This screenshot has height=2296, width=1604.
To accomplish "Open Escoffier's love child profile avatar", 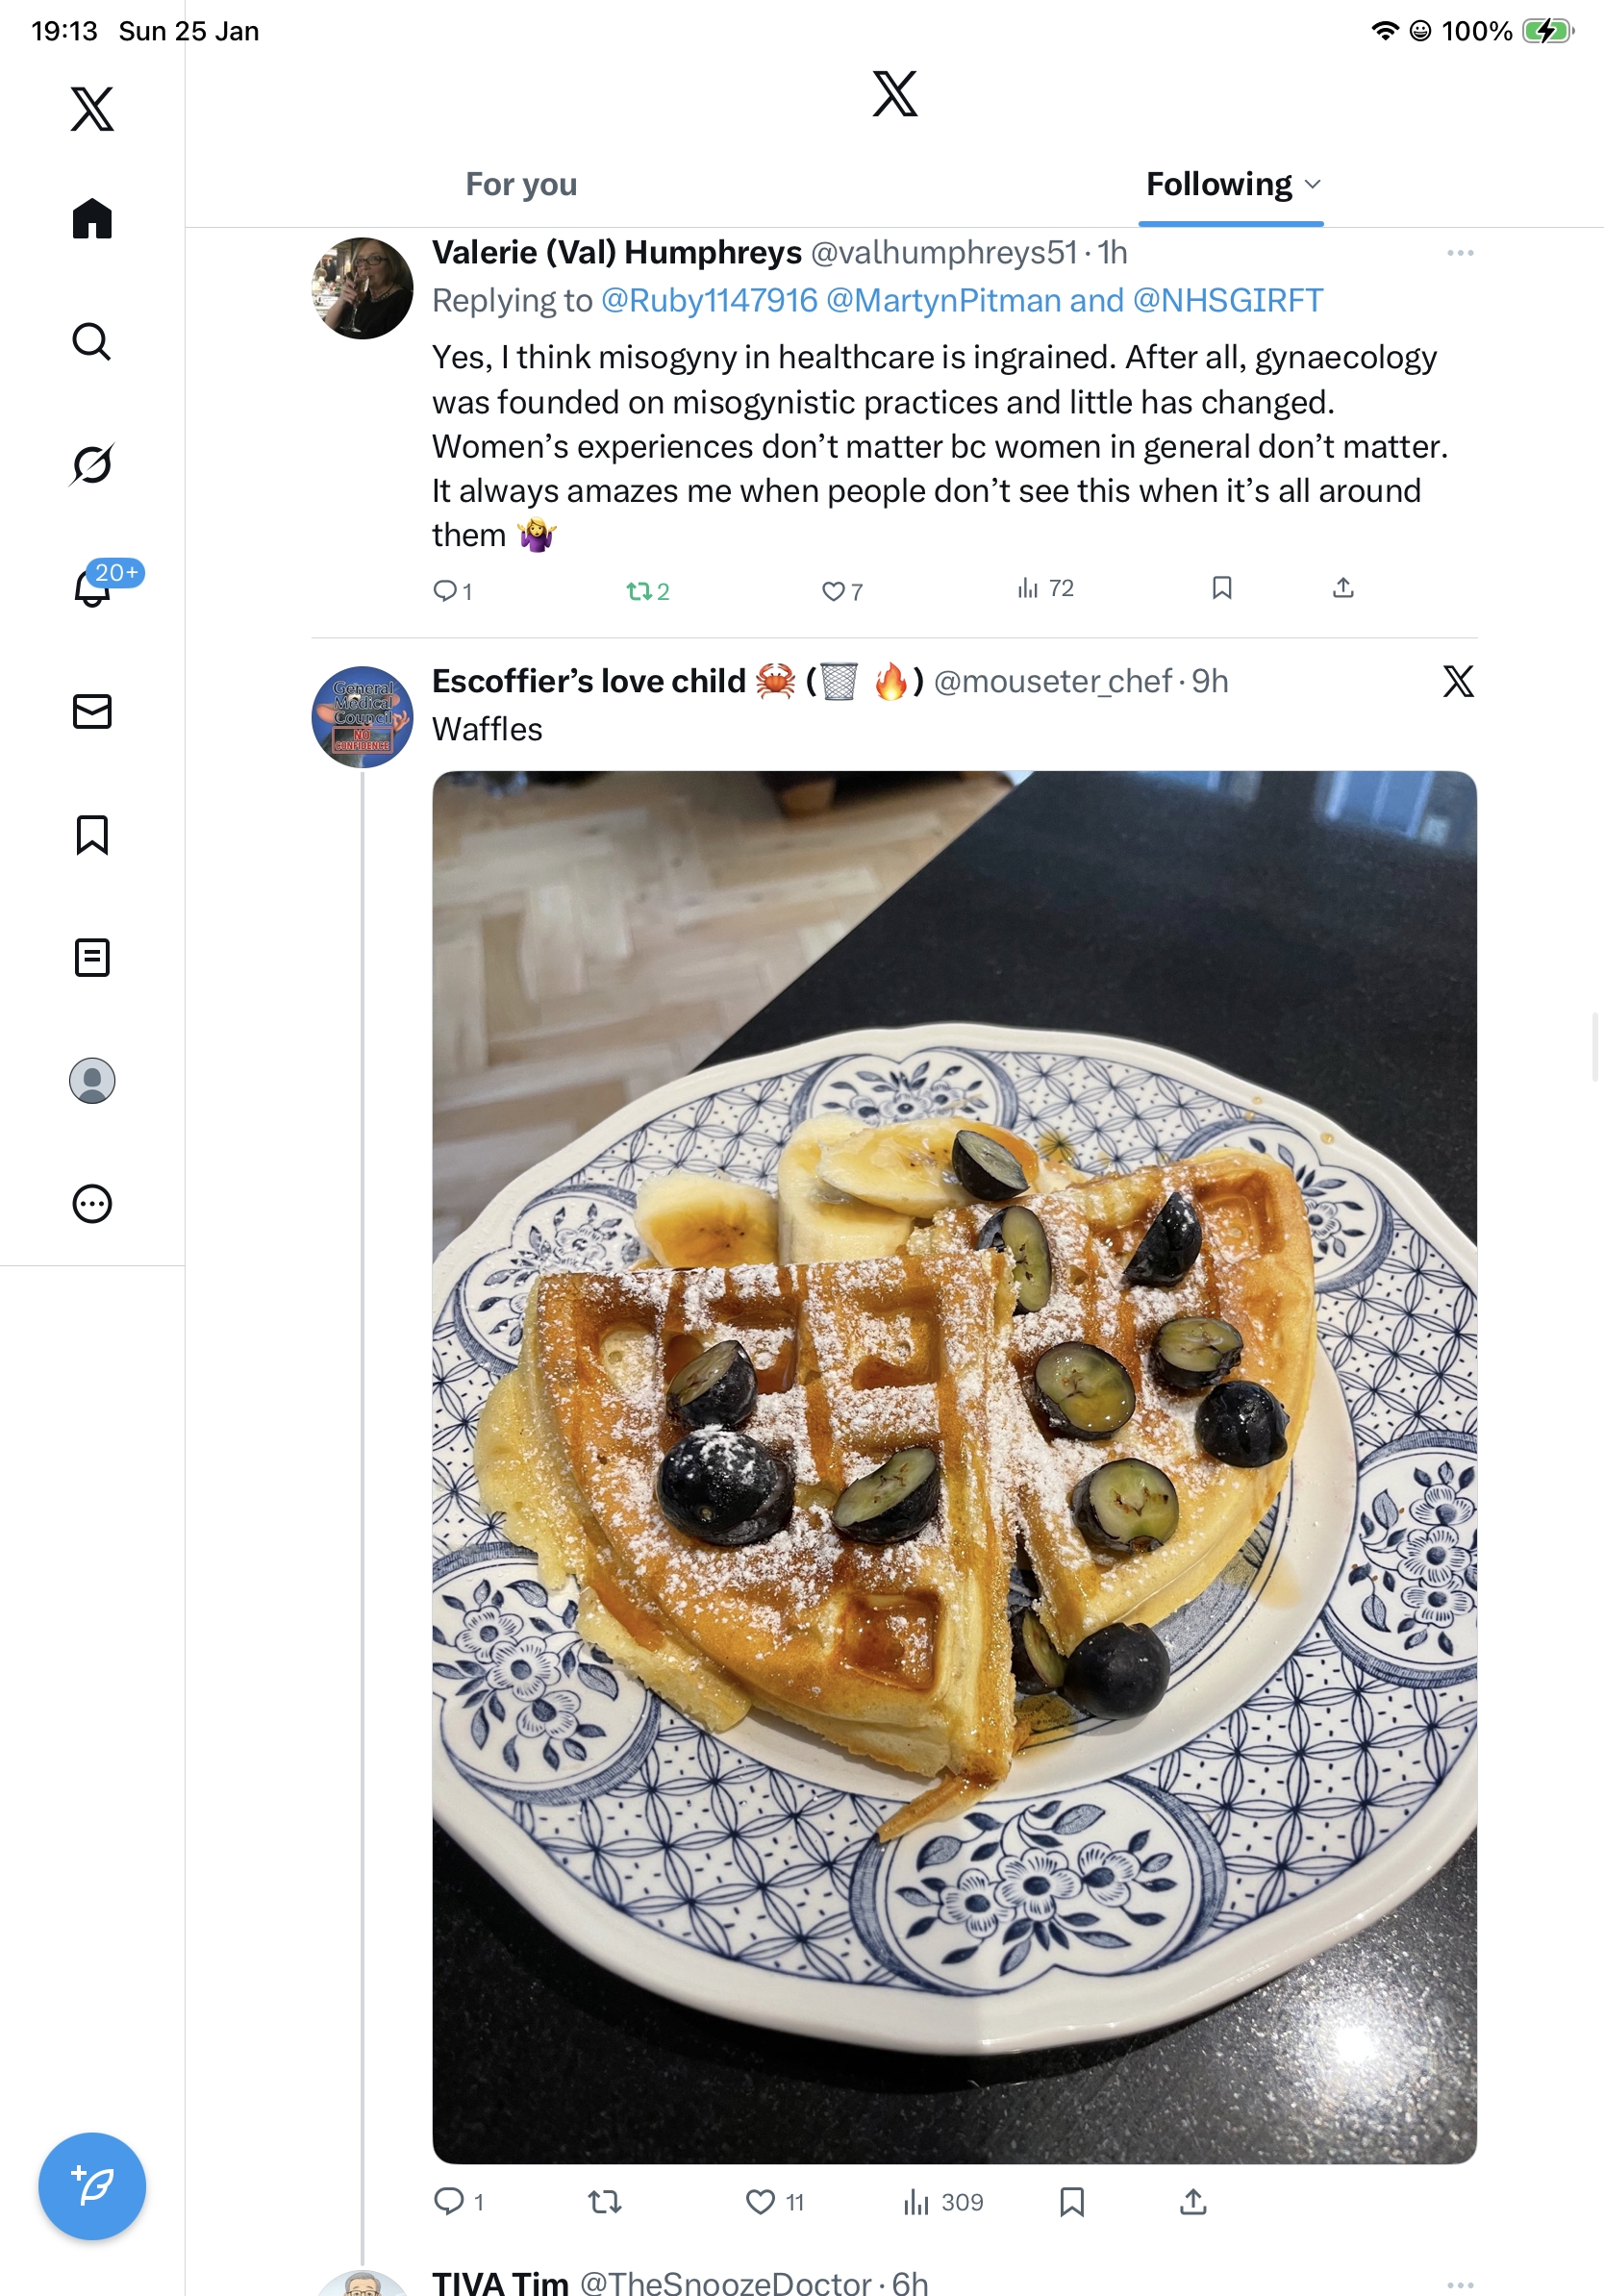I will pyautogui.click(x=362, y=717).
